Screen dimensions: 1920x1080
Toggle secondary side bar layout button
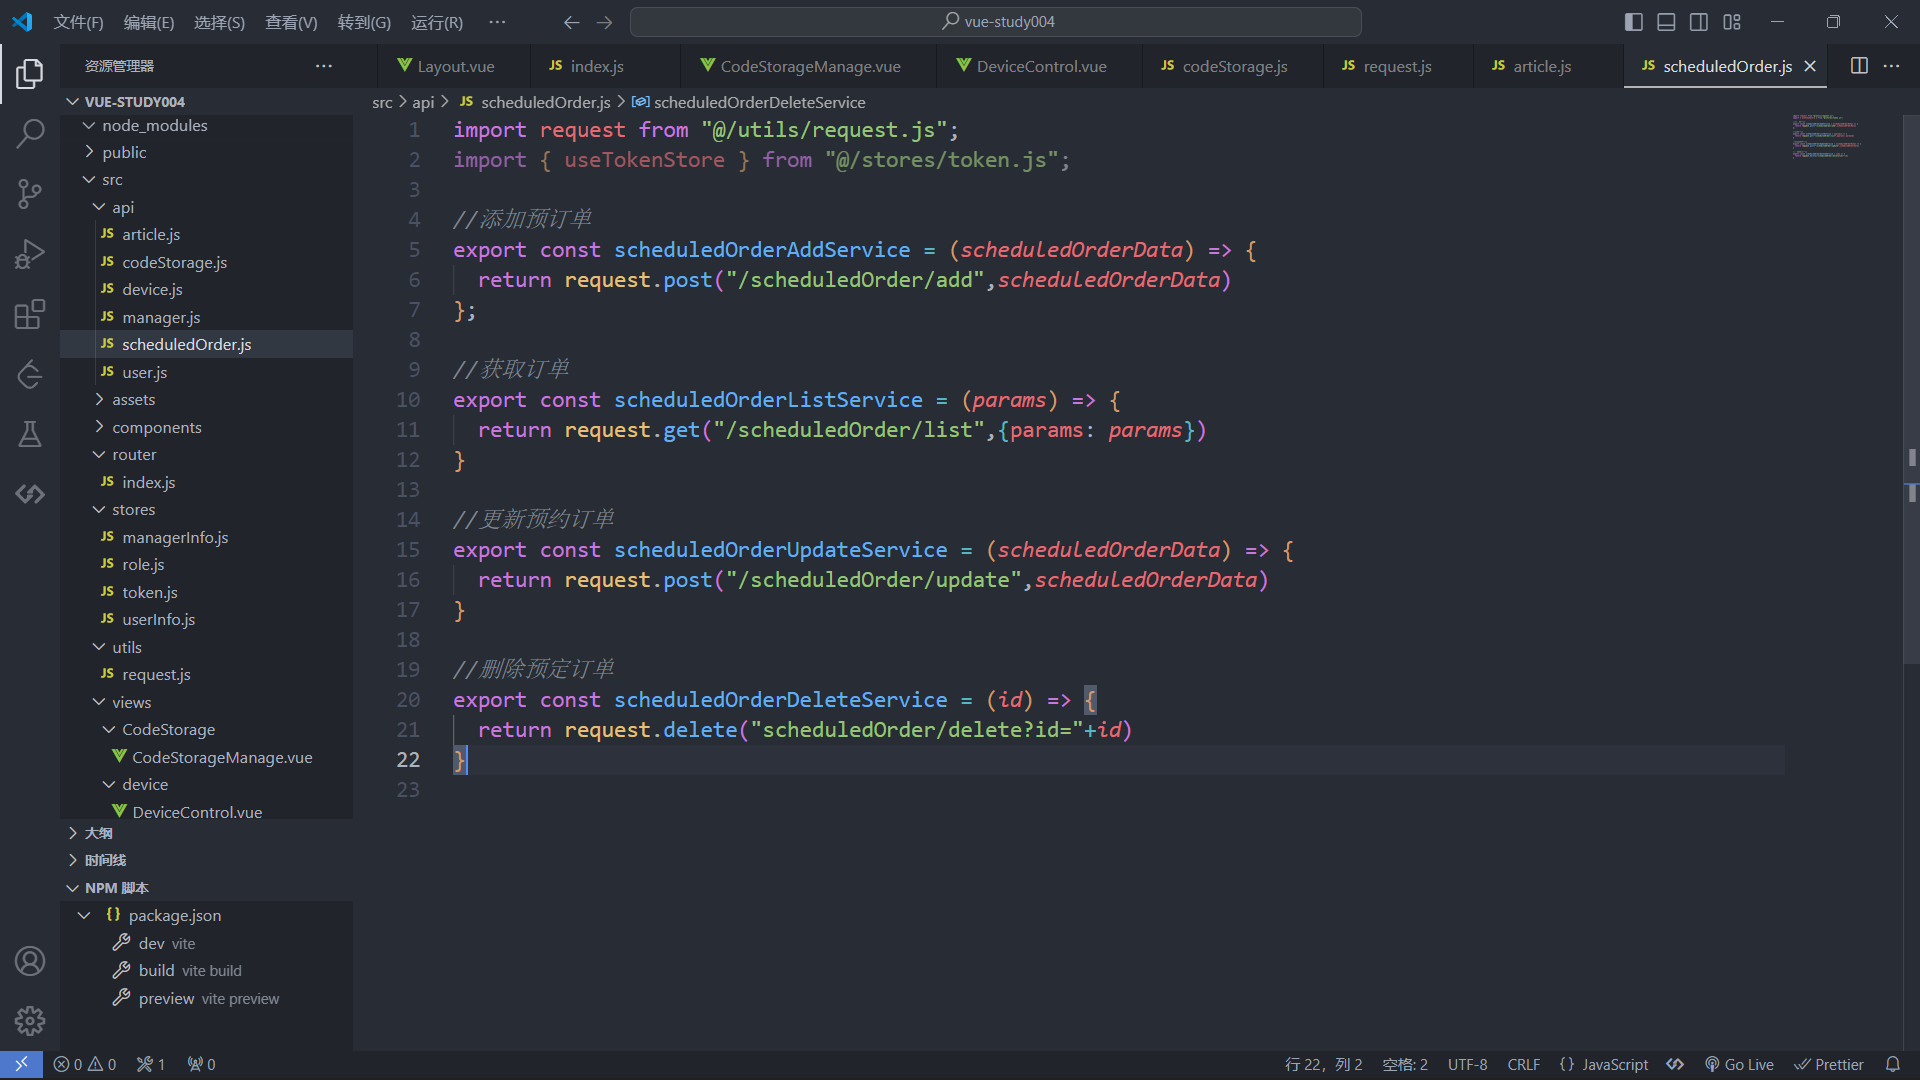click(x=1699, y=22)
